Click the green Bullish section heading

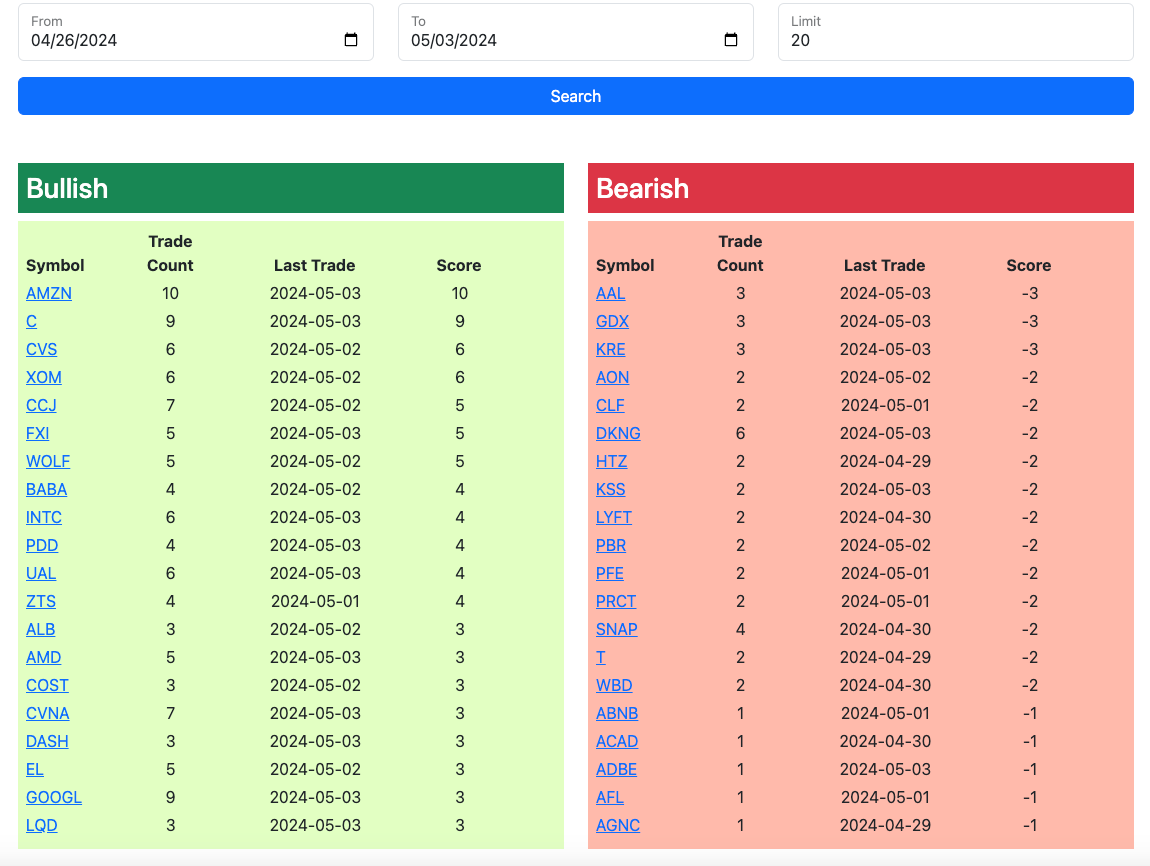[291, 188]
